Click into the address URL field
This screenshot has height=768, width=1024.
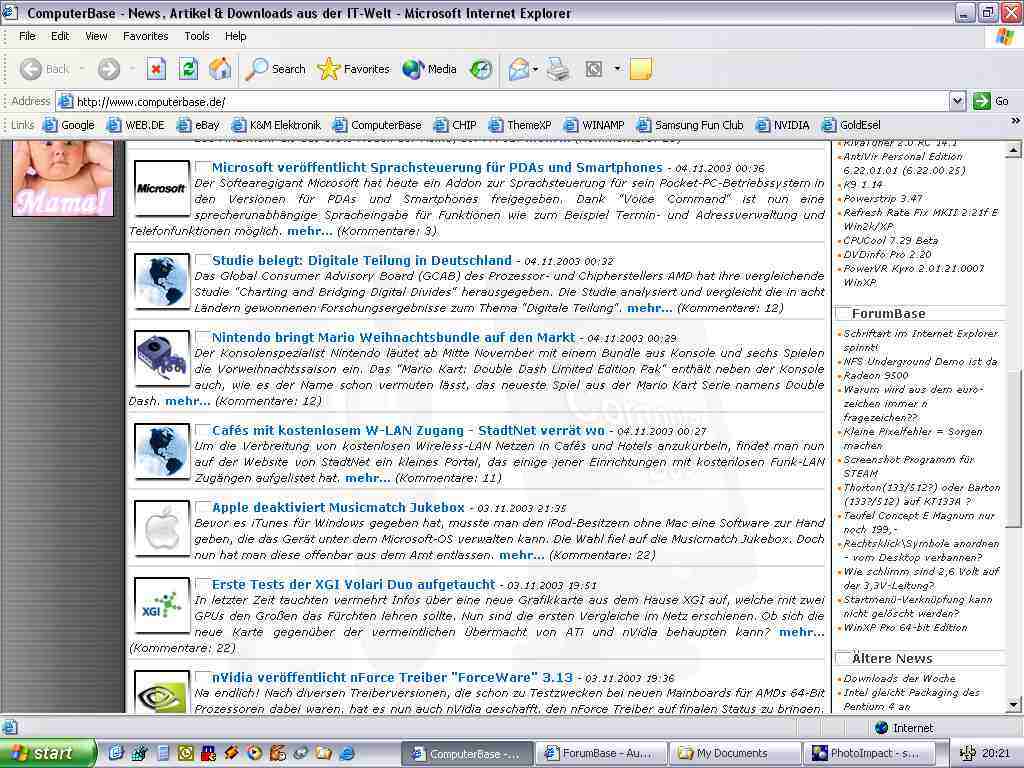[503, 101]
